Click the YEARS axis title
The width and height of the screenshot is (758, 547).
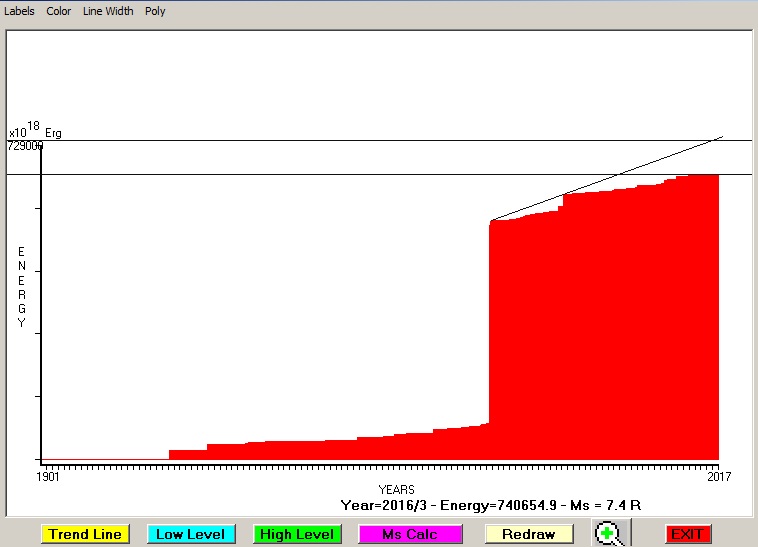pos(396,489)
